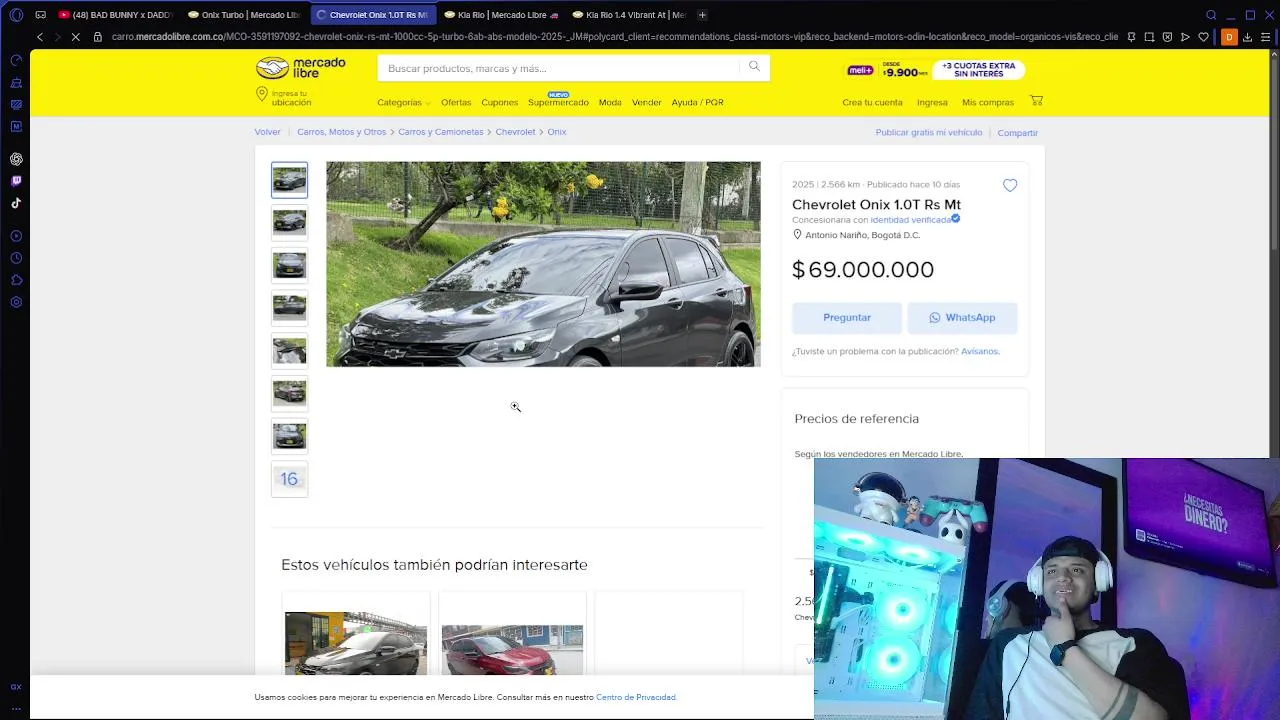Click the identidad verificada link
Image resolution: width=1280 pixels, height=720 pixels.
coord(910,220)
